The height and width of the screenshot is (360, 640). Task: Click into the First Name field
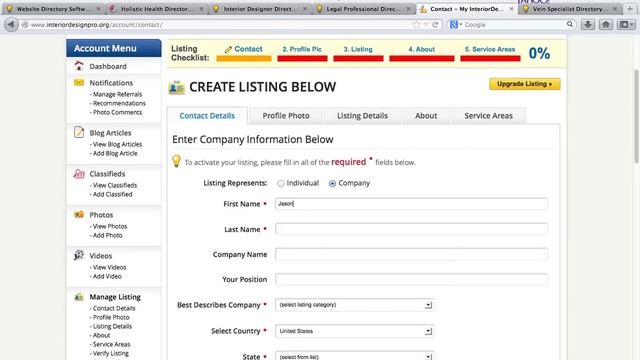point(411,204)
